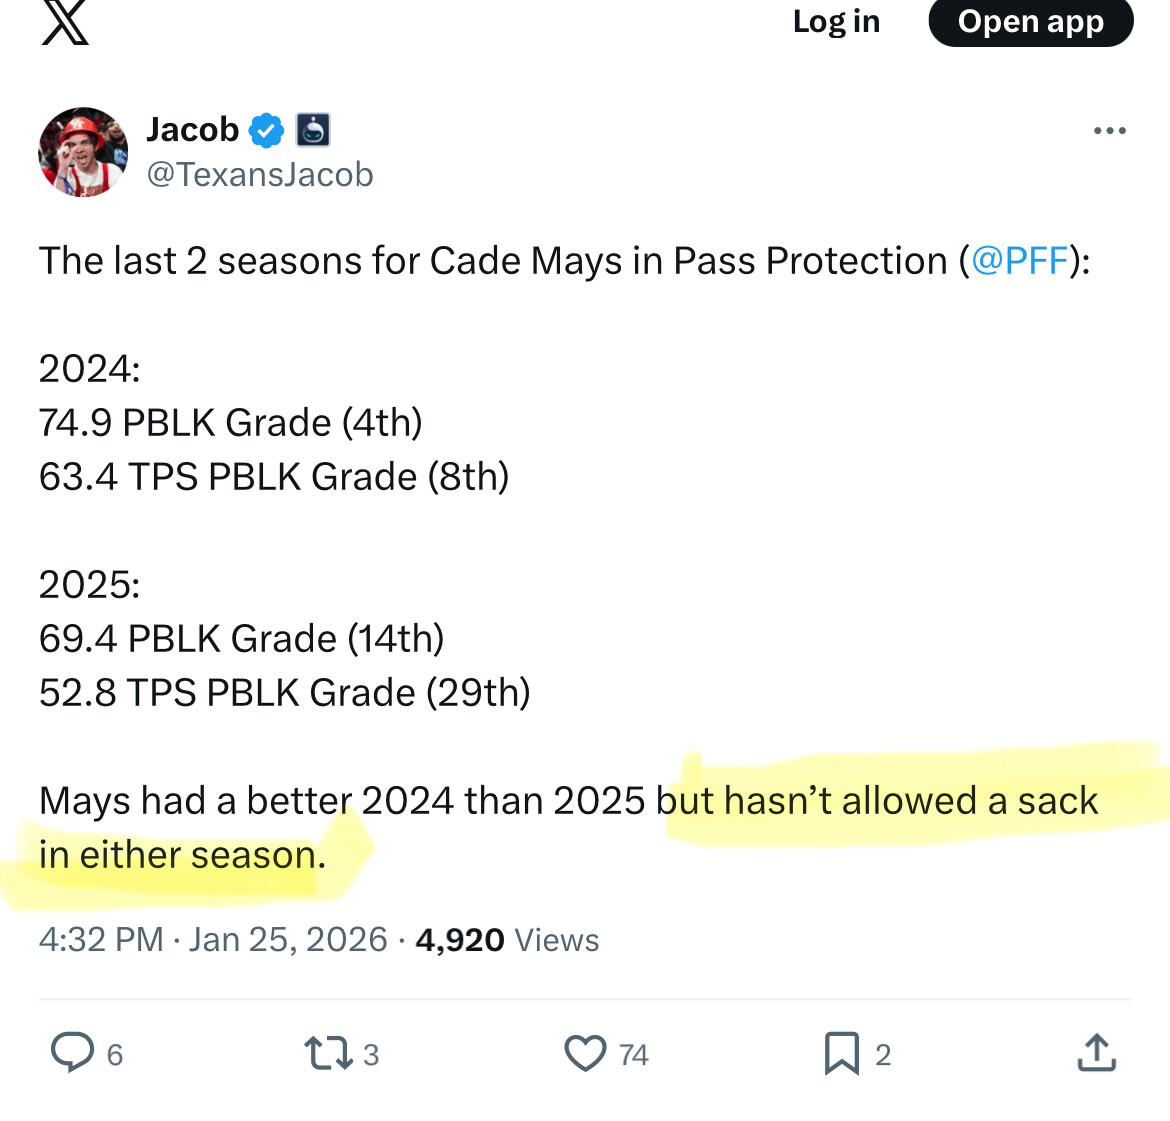The width and height of the screenshot is (1170, 1121).
Task: Click the reply speech bubble icon
Action: (72, 1053)
